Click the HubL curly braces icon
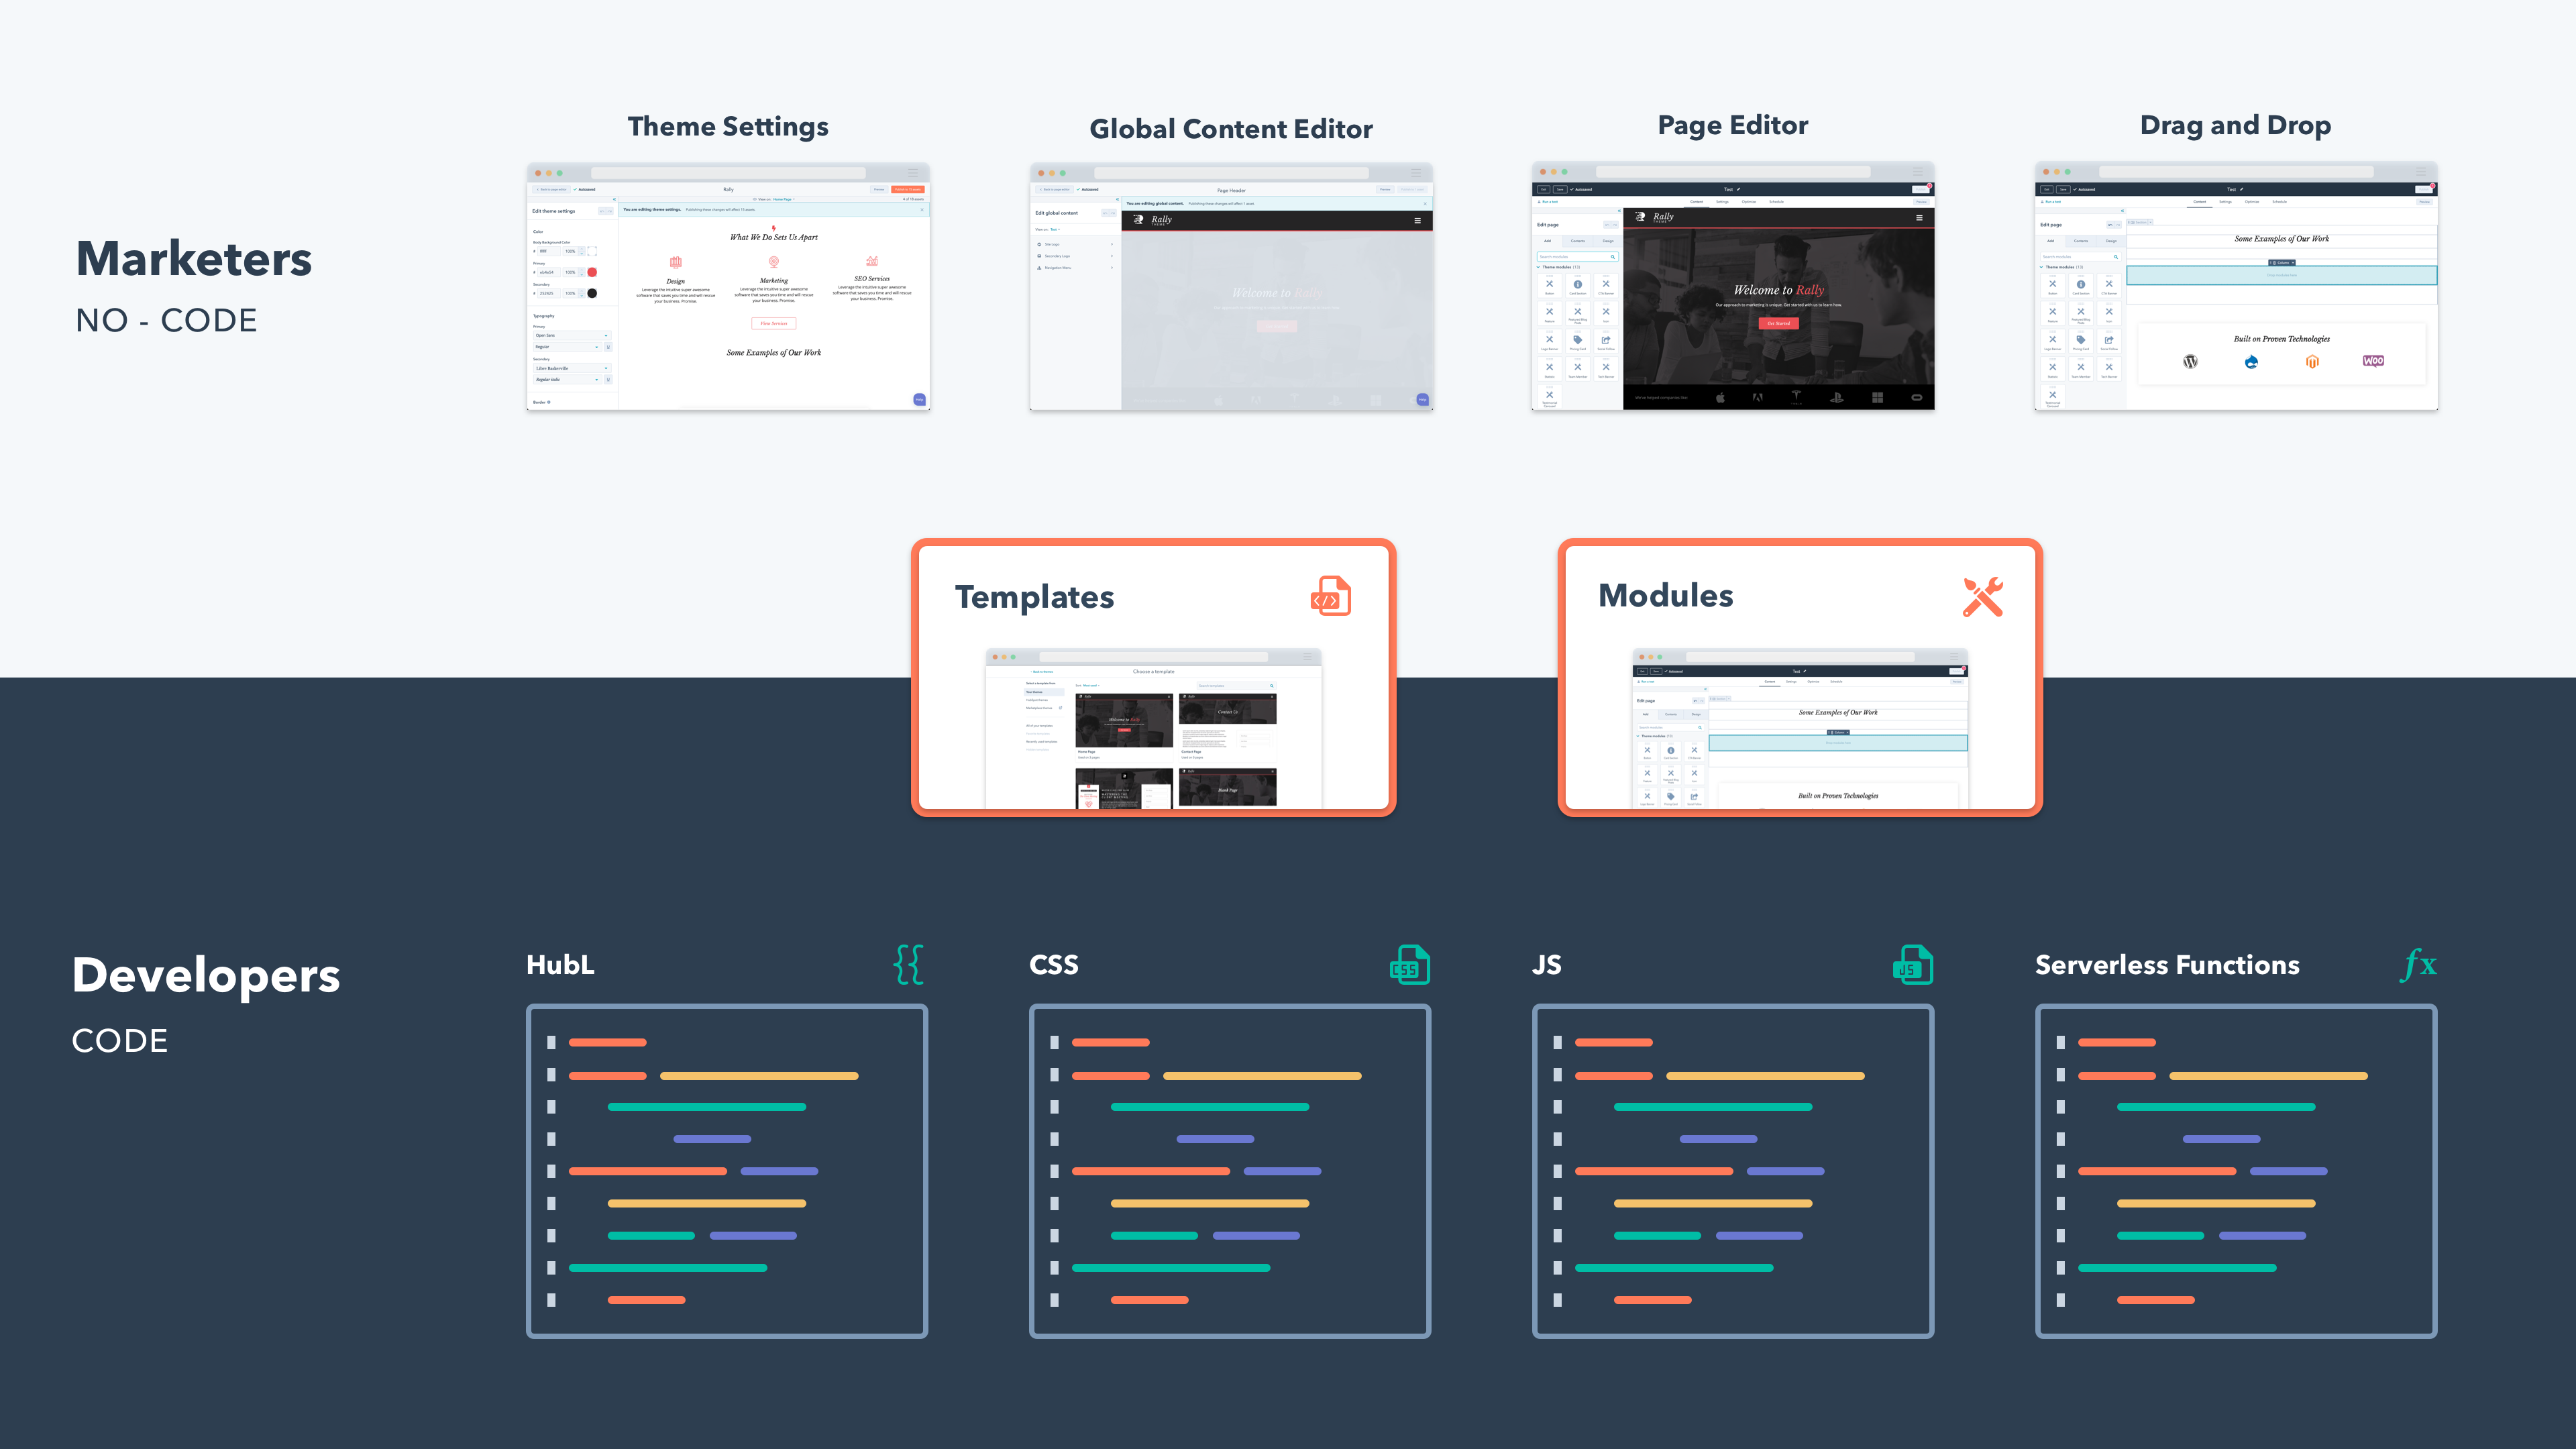 [910, 964]
